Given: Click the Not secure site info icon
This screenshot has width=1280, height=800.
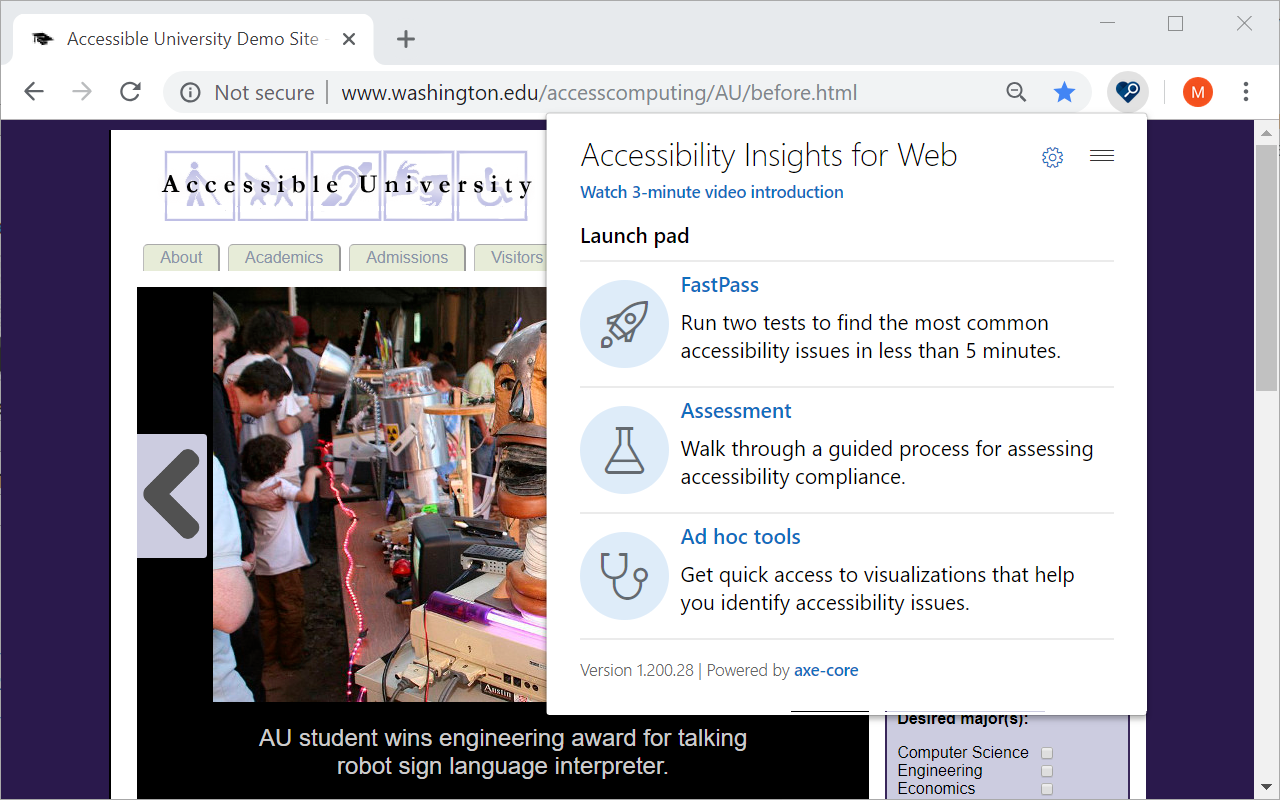Looking at the screenshot, I should (190, 93).
